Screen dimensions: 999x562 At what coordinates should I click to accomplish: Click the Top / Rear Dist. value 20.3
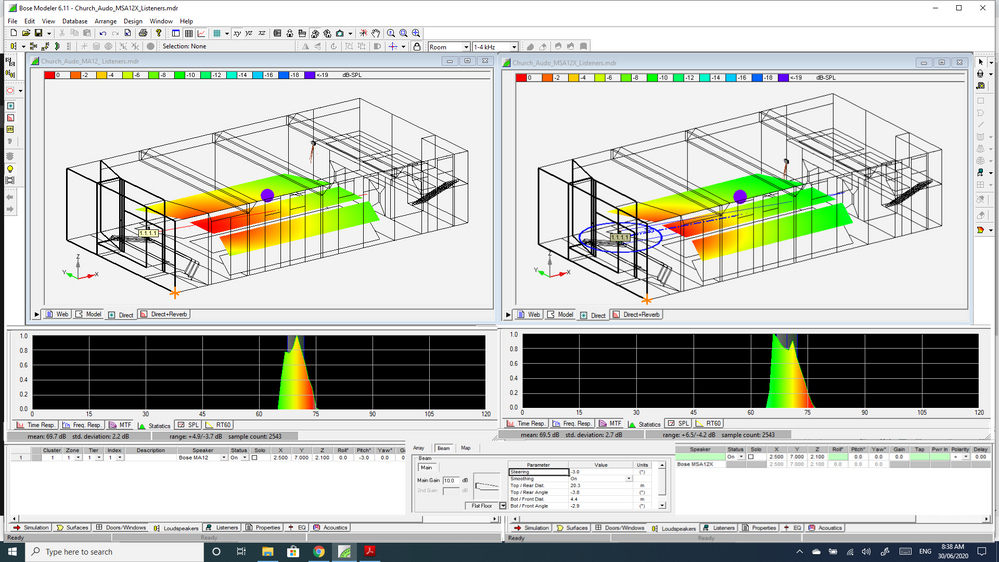601,486
